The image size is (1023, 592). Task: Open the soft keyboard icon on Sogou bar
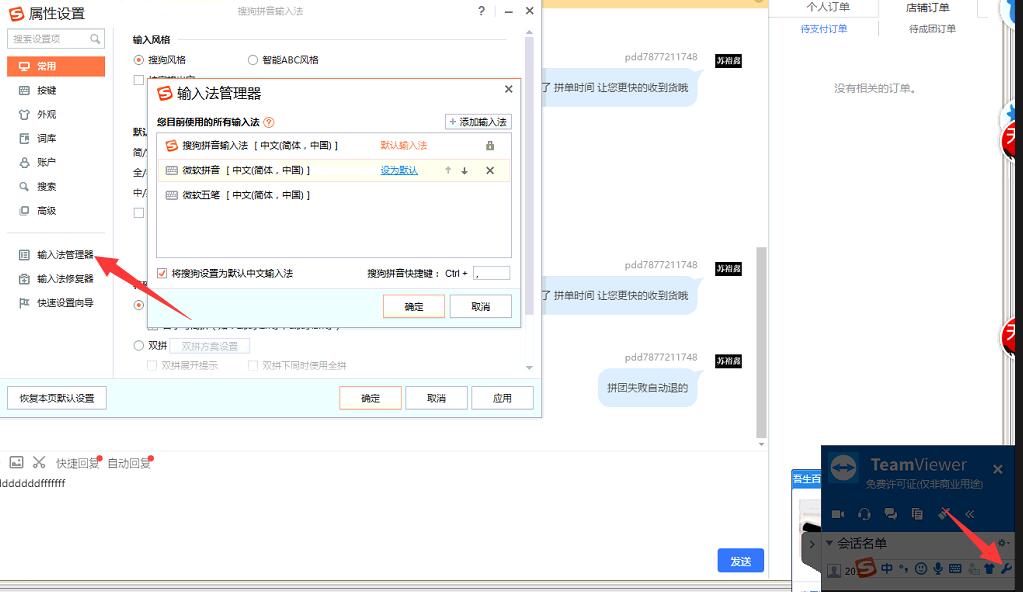click(955, 569)
